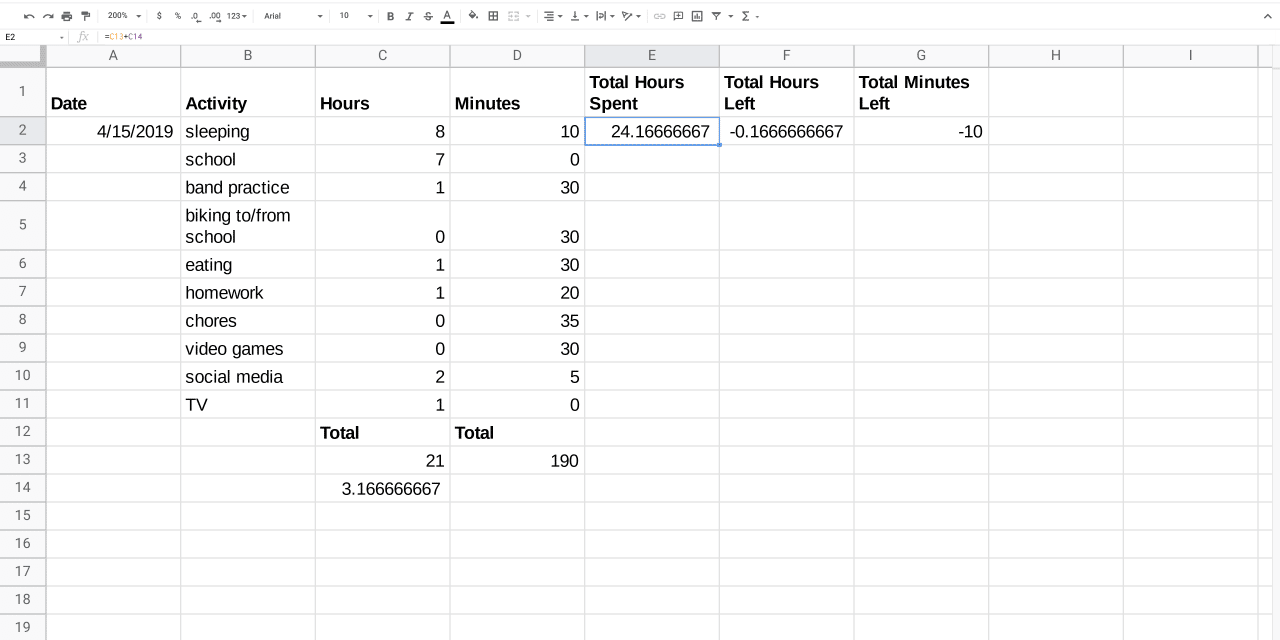Select column H header
Viewport: 1280px width, 640px height.
pyautogui.click(x=1055, y=56)
